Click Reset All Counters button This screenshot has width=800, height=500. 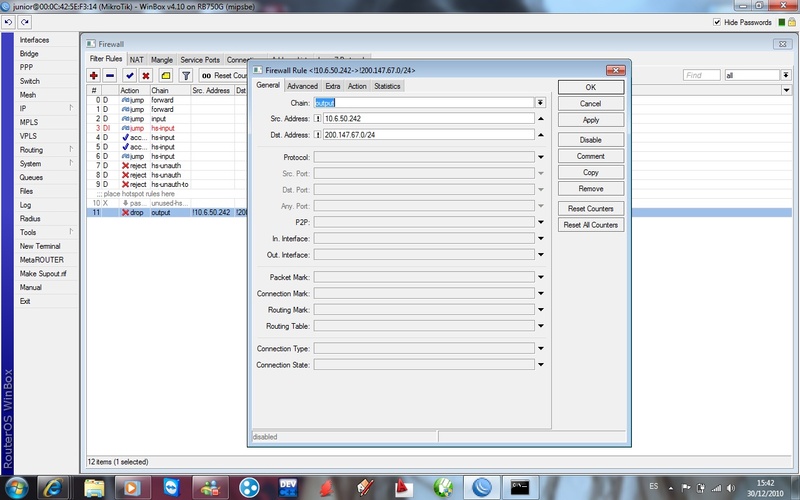591,225
